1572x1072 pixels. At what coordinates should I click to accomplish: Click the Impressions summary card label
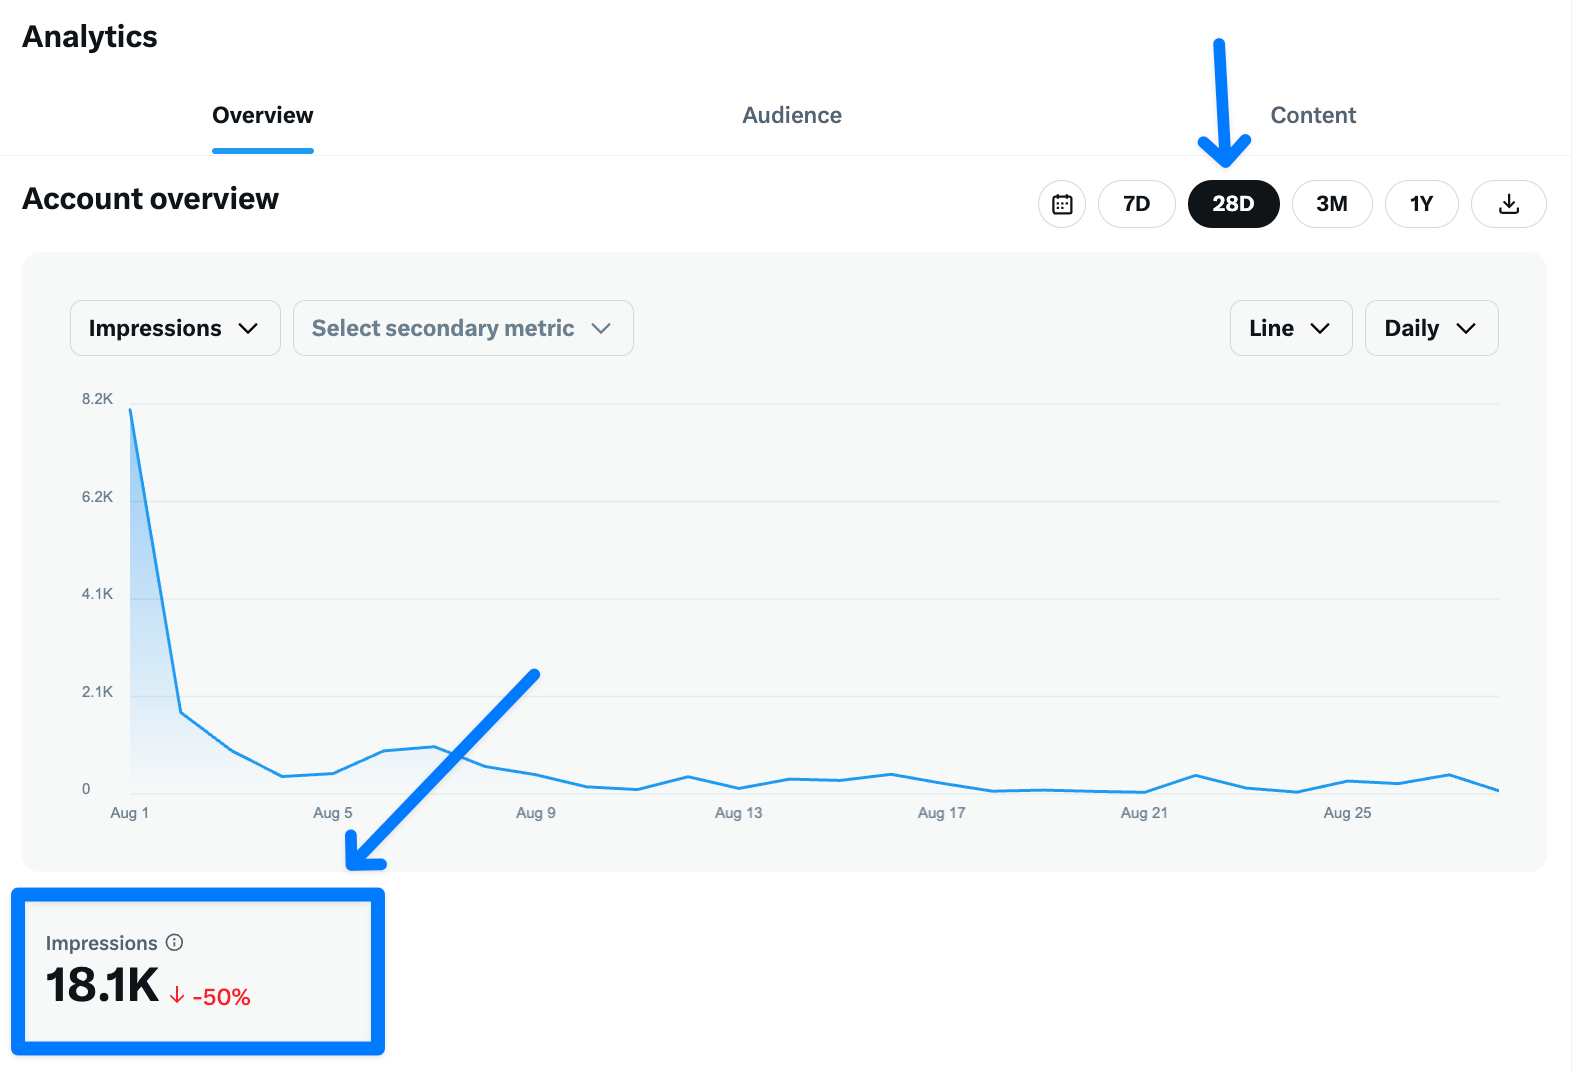coord(102,943)
